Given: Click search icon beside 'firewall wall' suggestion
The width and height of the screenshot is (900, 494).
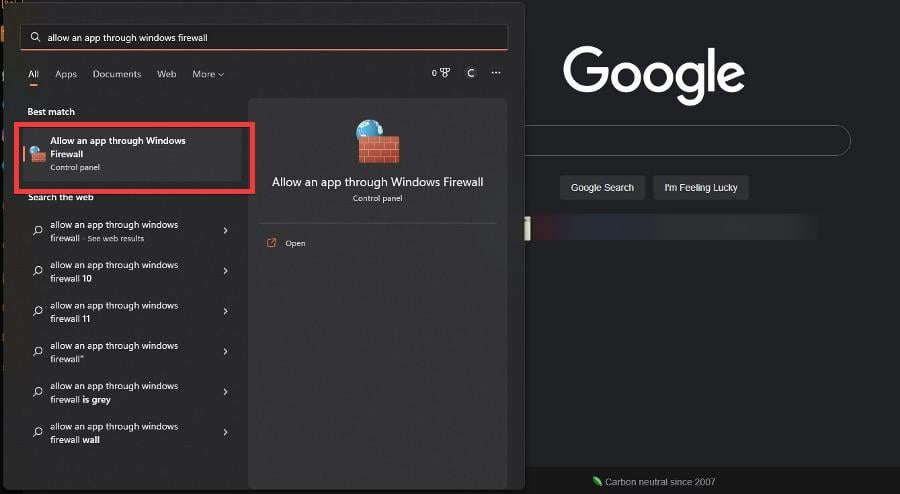Looking at the screenshot, I should coord(38,432).
